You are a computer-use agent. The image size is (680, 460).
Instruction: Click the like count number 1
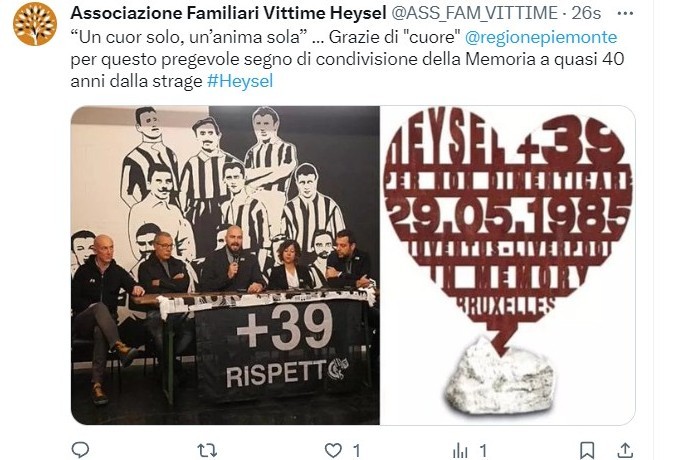point(356,451)
